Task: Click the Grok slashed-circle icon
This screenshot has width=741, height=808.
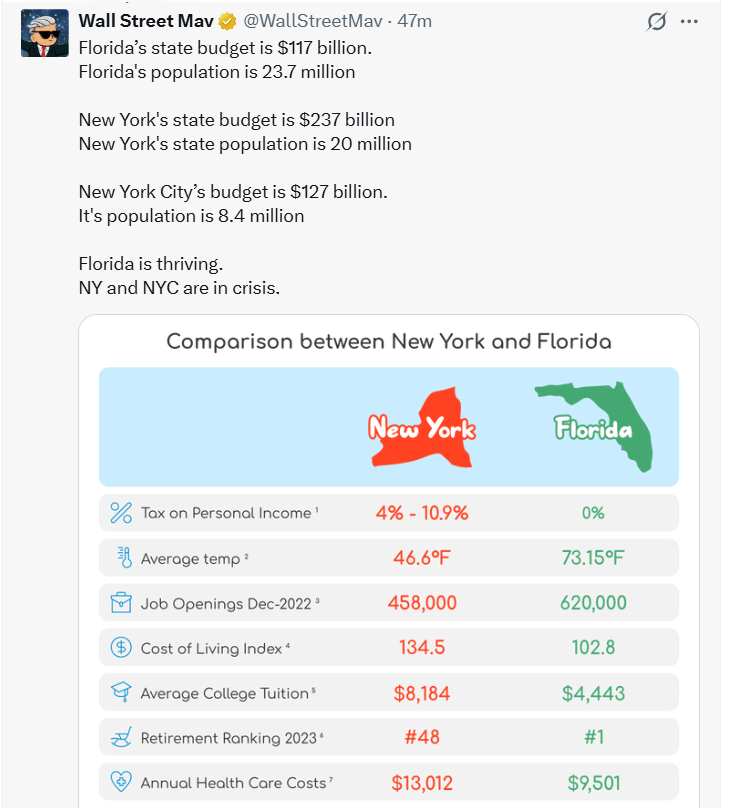Action: 656,21
